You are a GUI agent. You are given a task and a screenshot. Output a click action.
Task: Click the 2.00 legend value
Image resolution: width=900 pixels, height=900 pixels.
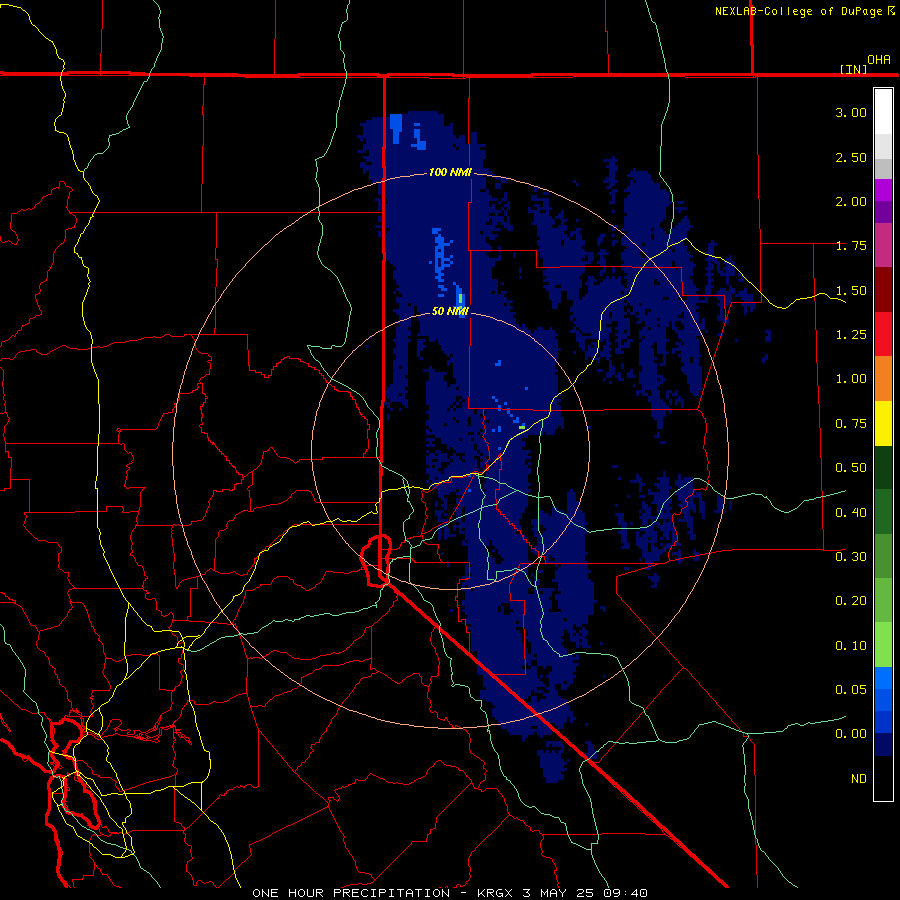(851, 201)
